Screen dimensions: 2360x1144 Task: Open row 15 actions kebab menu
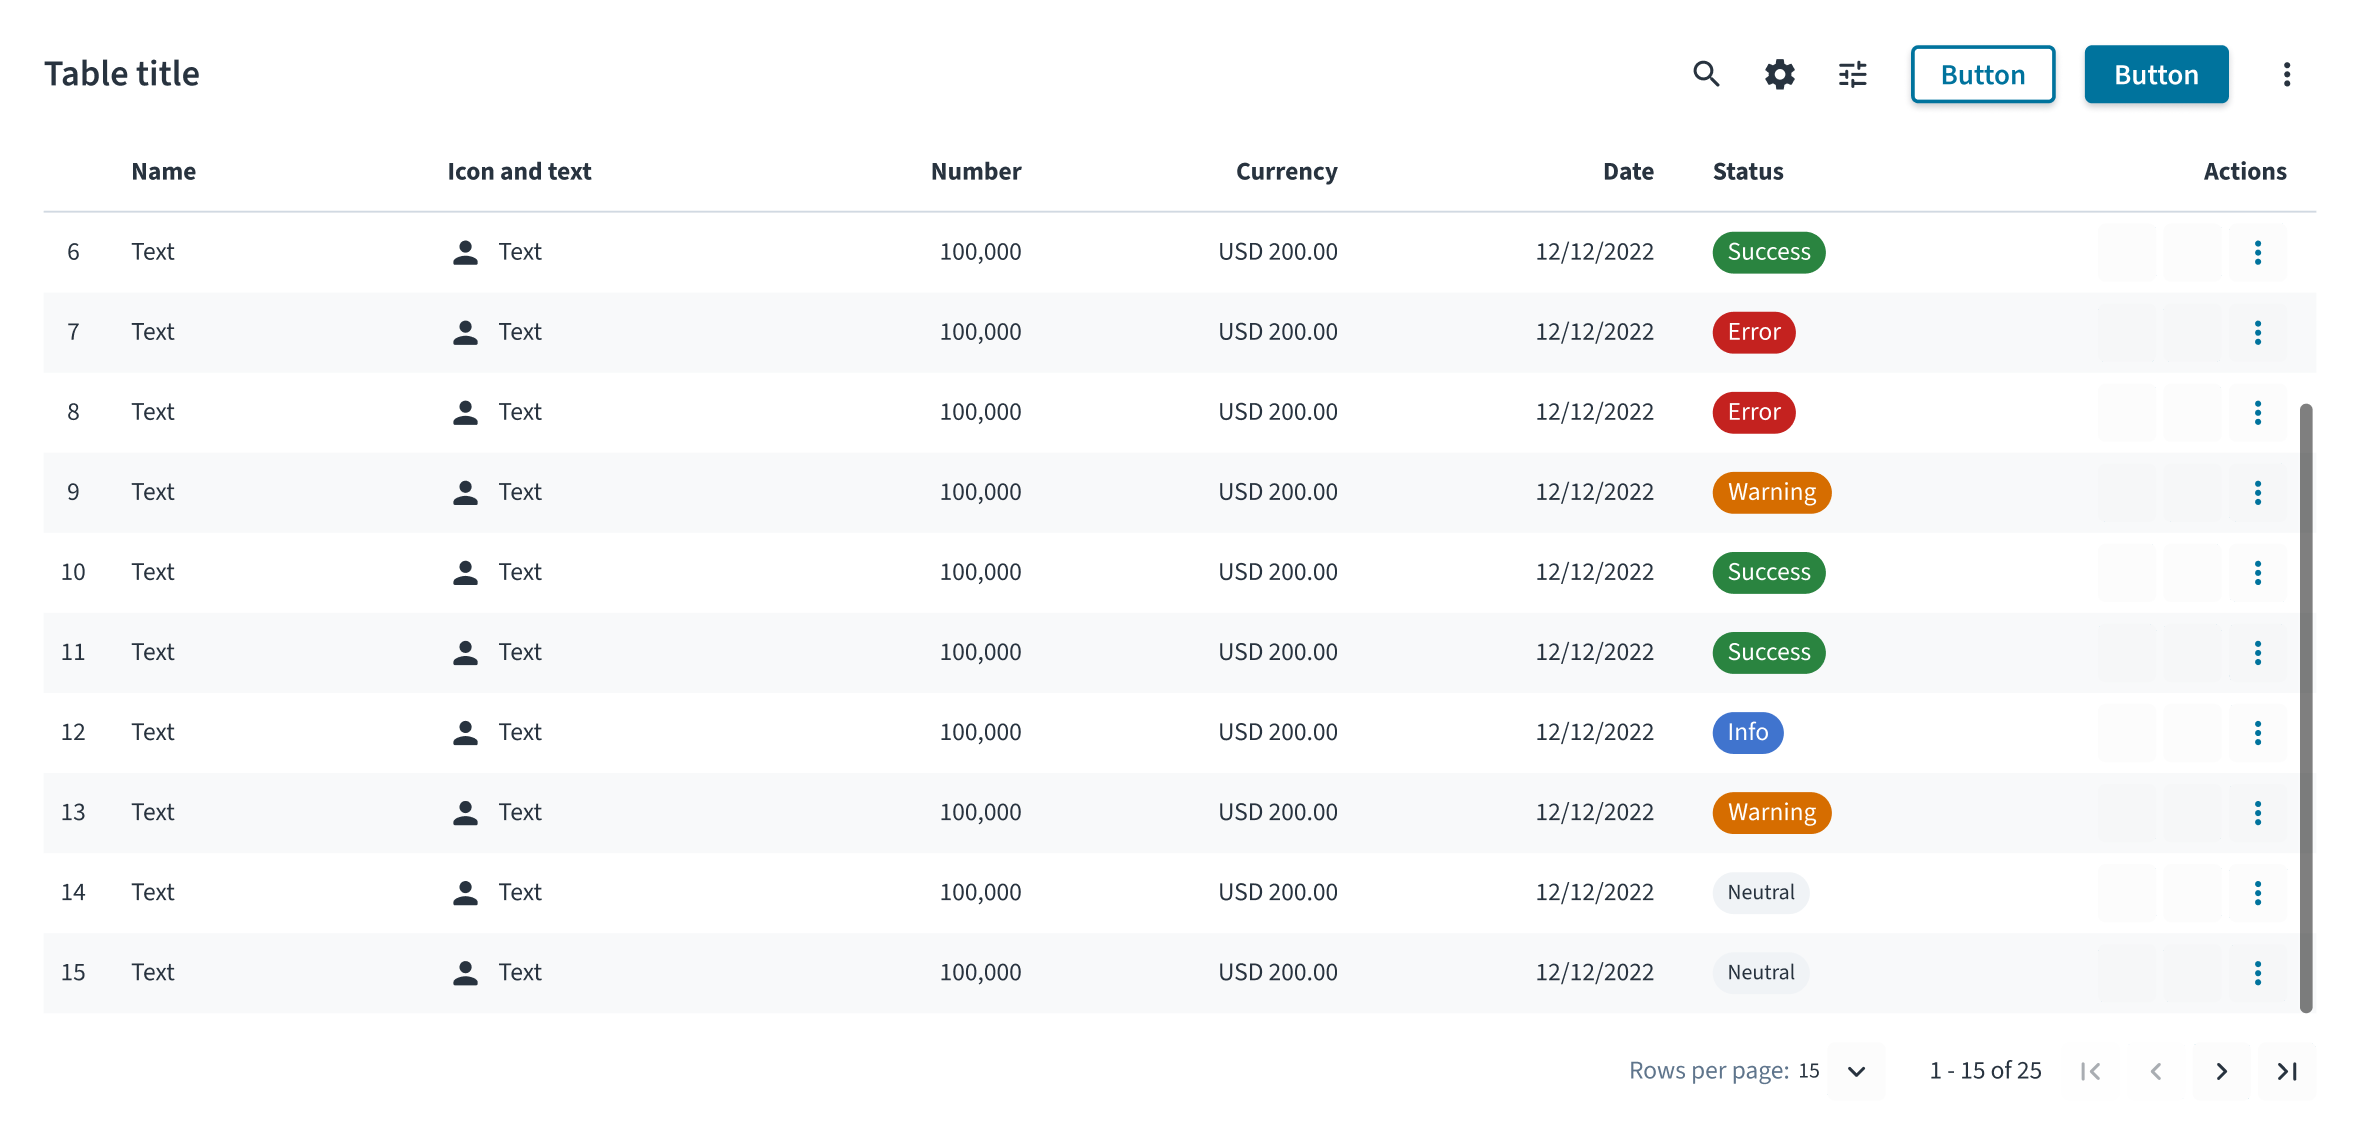pos(2257,972)
